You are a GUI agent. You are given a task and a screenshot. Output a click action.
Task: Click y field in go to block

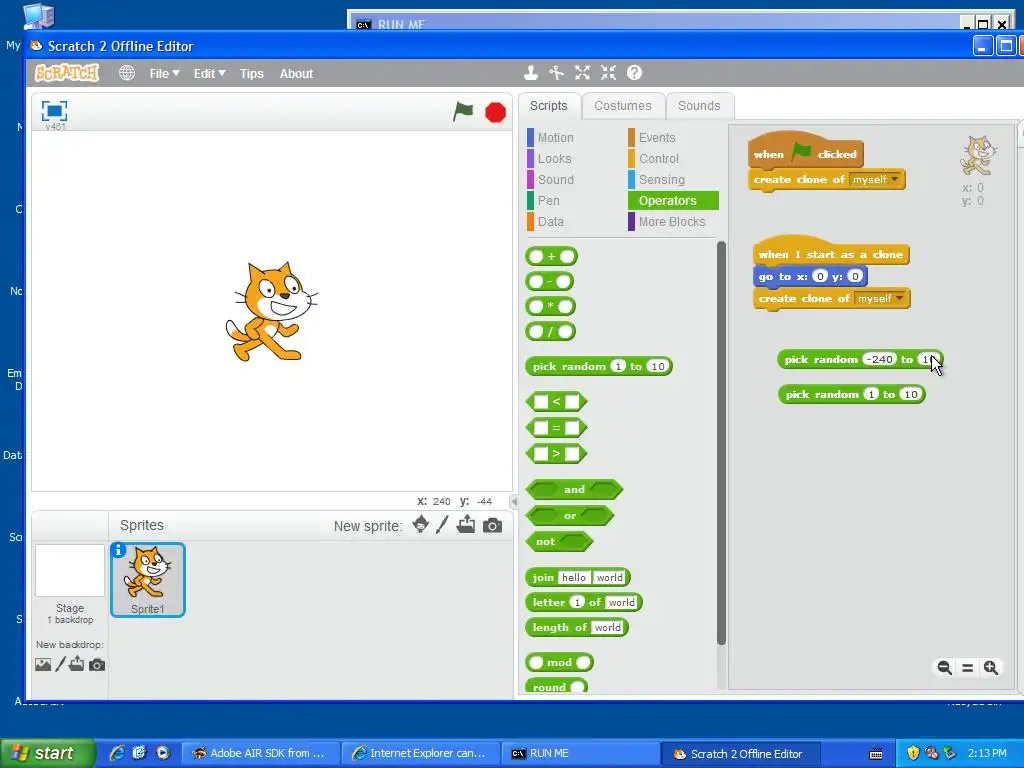tap(855, 276)
